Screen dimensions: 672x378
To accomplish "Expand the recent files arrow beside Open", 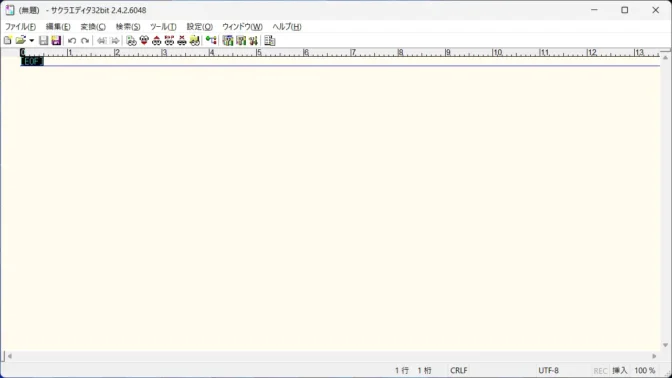I will pyautogui.click(x=31, y=41).
